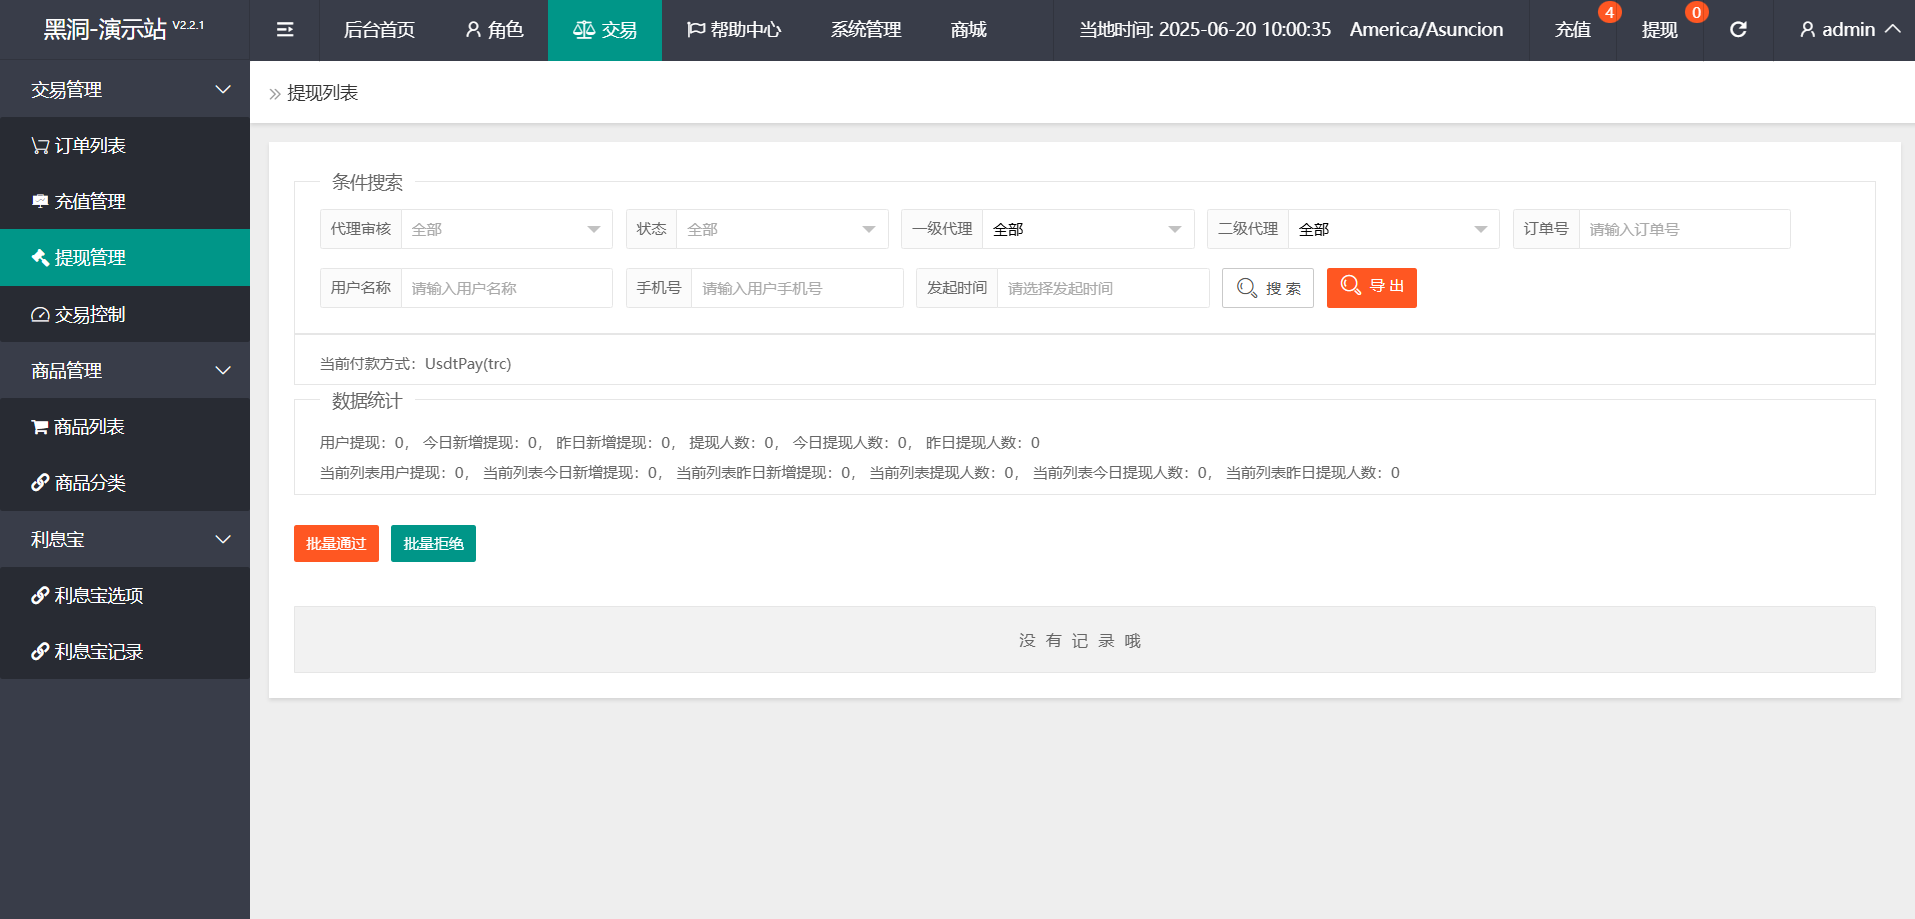Click the 搜索 button
Viewport: 1915px width, 919px height.
click(1268, 288)
